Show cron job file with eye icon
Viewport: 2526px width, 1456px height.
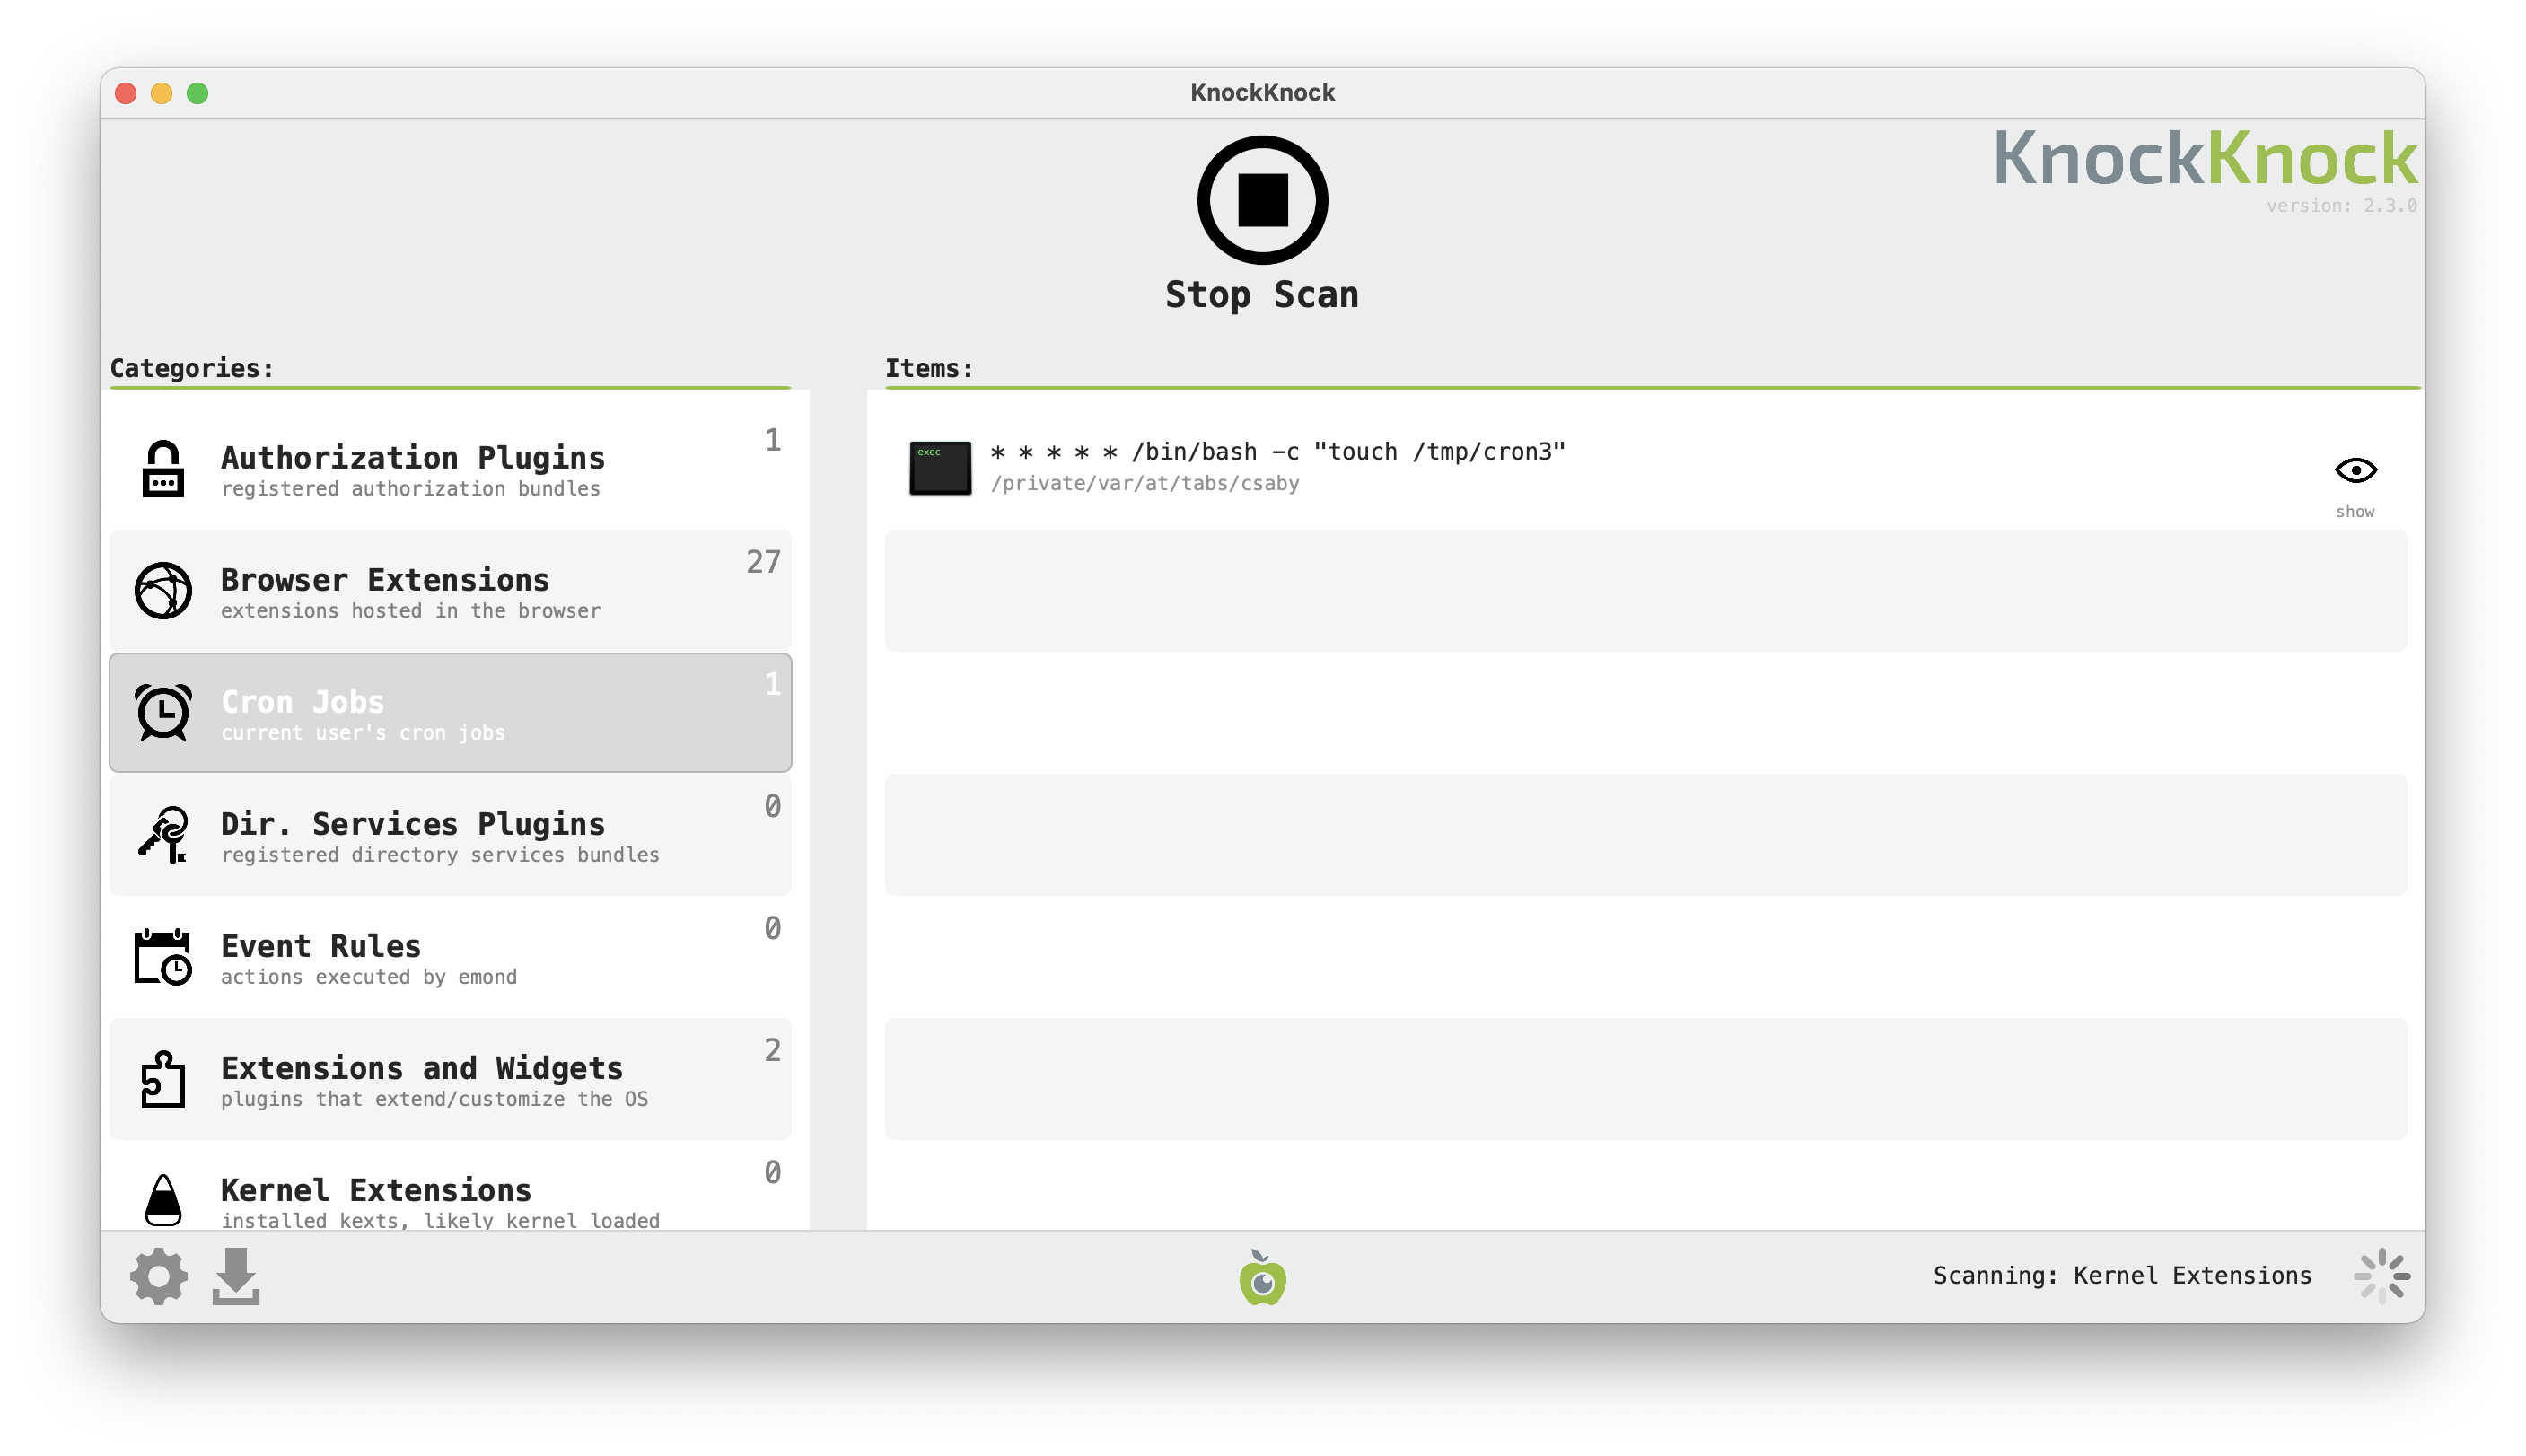2355,470
